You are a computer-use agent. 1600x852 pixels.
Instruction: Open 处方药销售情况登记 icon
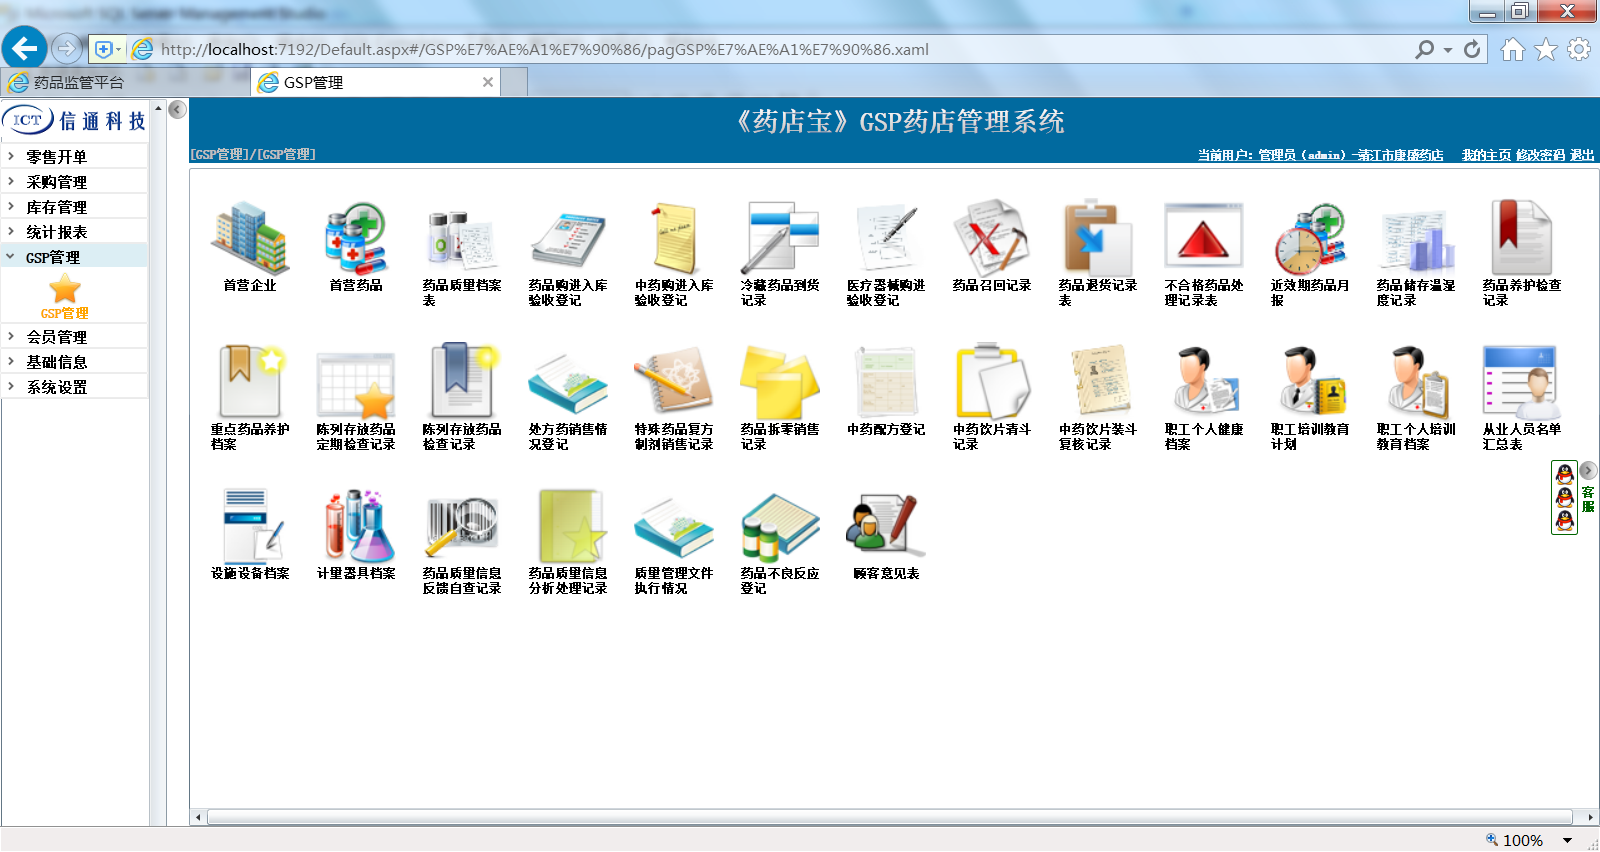point(568,384)
